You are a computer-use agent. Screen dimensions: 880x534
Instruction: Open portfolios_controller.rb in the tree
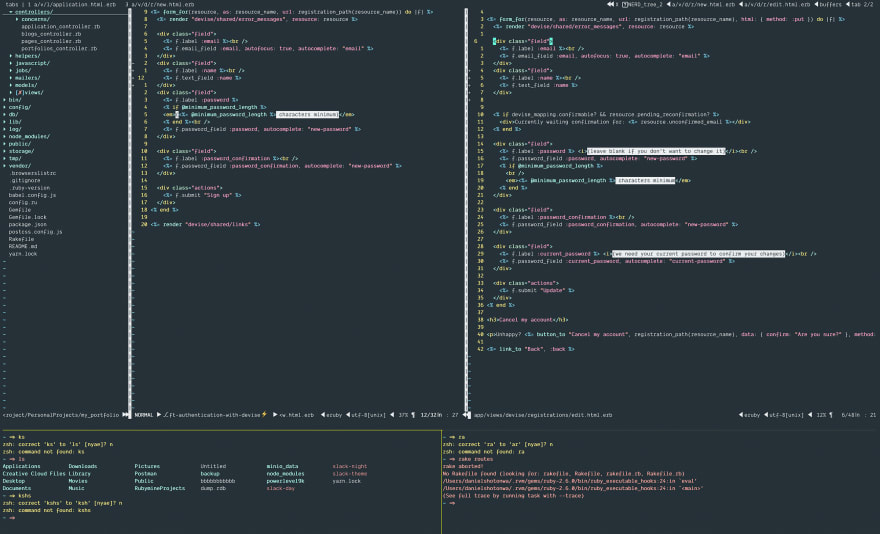click(x=59, y=48)
